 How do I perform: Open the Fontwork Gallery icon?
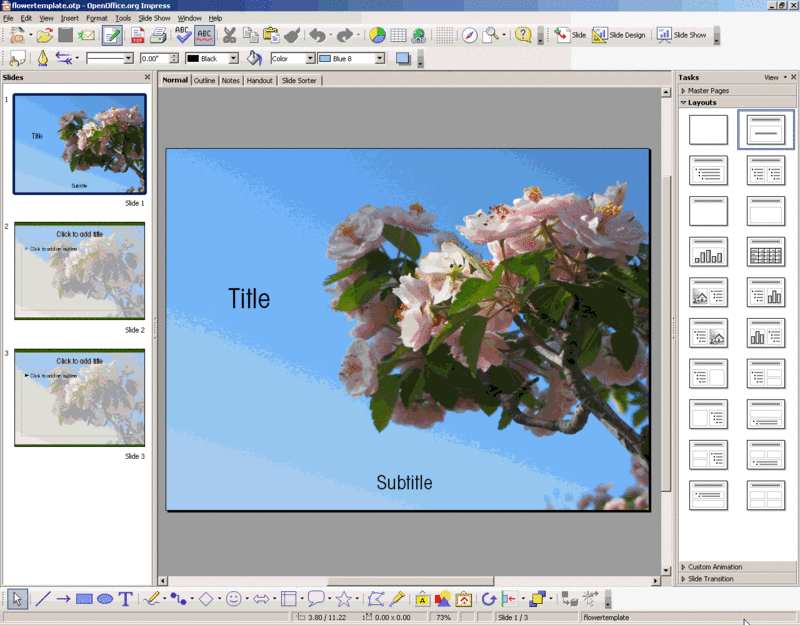pos(422,598)
